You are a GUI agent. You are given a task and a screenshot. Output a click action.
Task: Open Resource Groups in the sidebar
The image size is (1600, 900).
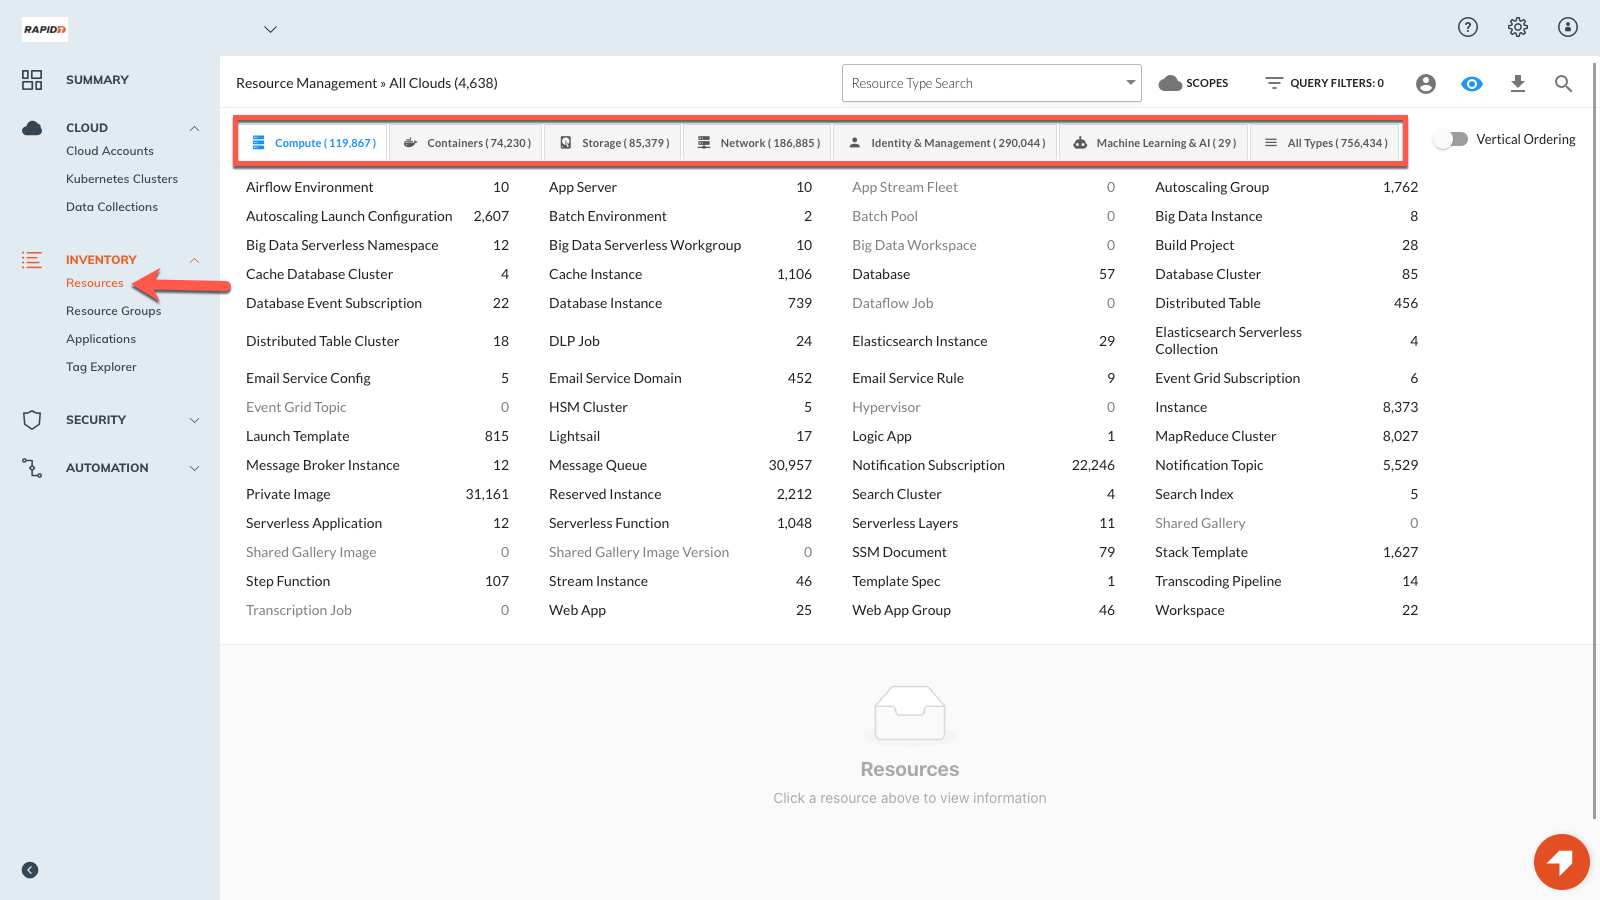[113, 311]
